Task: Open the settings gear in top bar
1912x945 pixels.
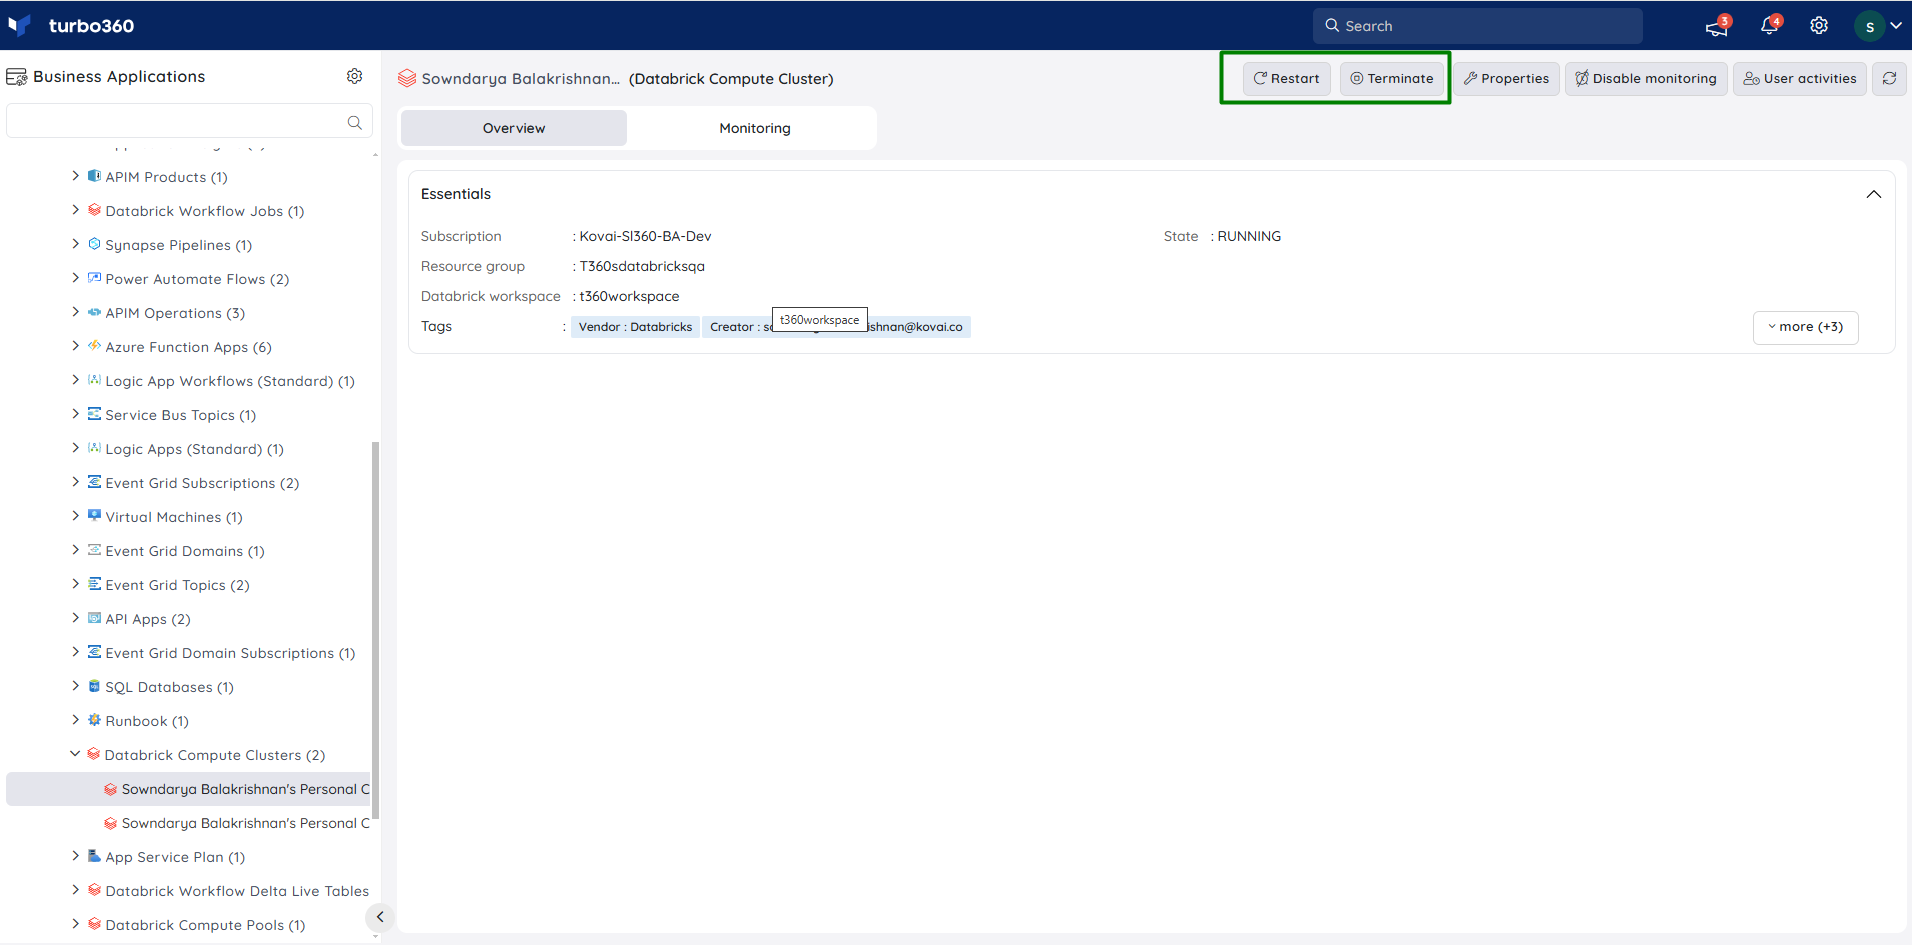Action: click(x=1819, y=26)
